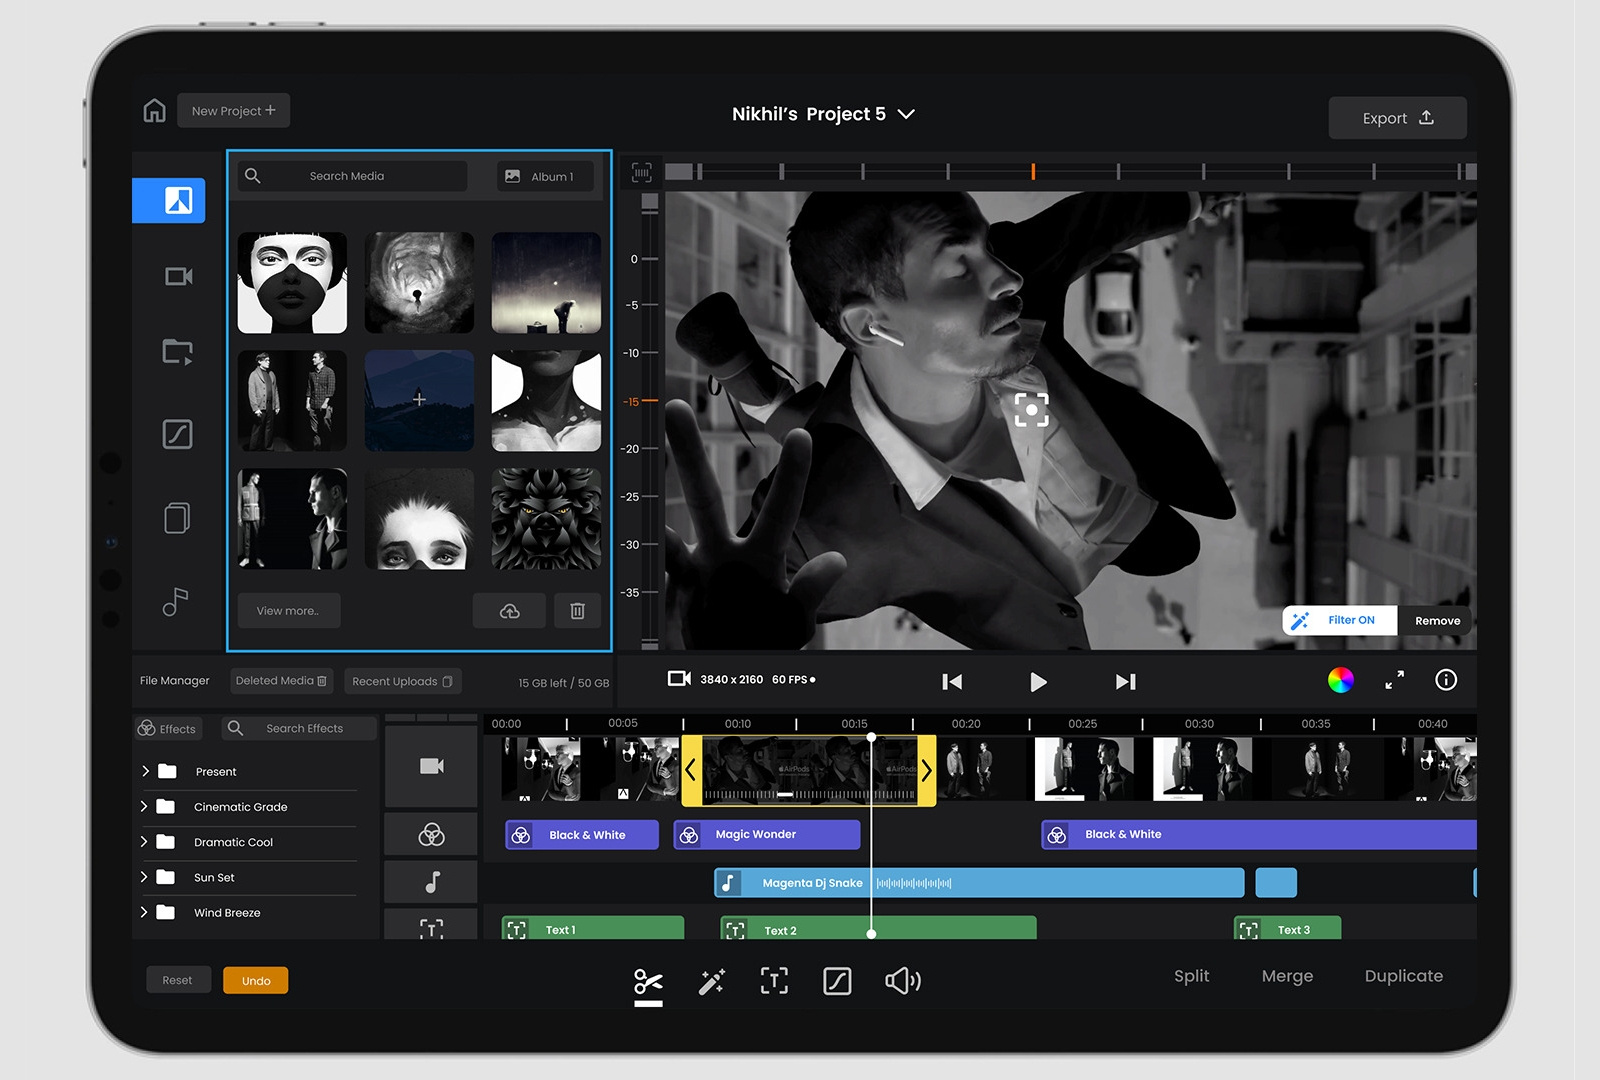Toggle the Album 1 view in media panel
Screen dimensions: 1600x1080
543,176
